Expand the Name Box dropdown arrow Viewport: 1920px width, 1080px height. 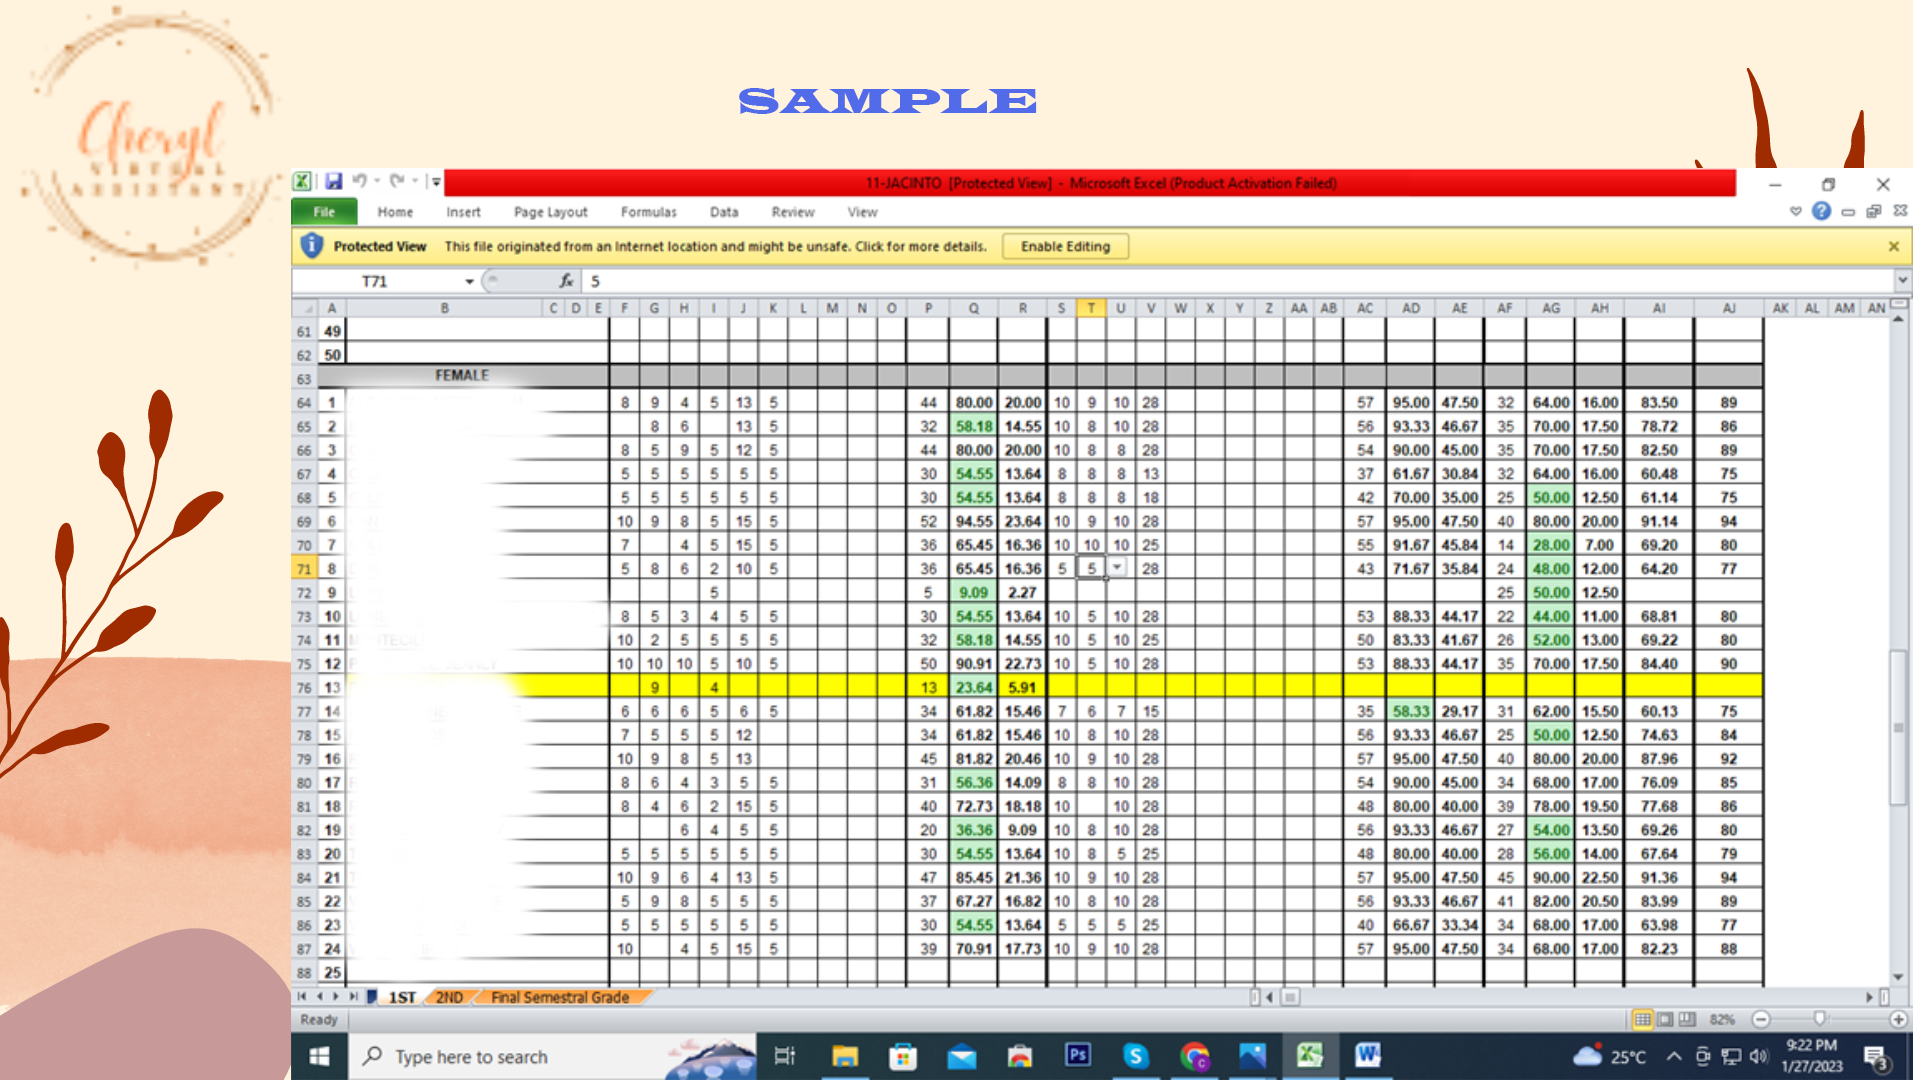(x=469, y=282)
